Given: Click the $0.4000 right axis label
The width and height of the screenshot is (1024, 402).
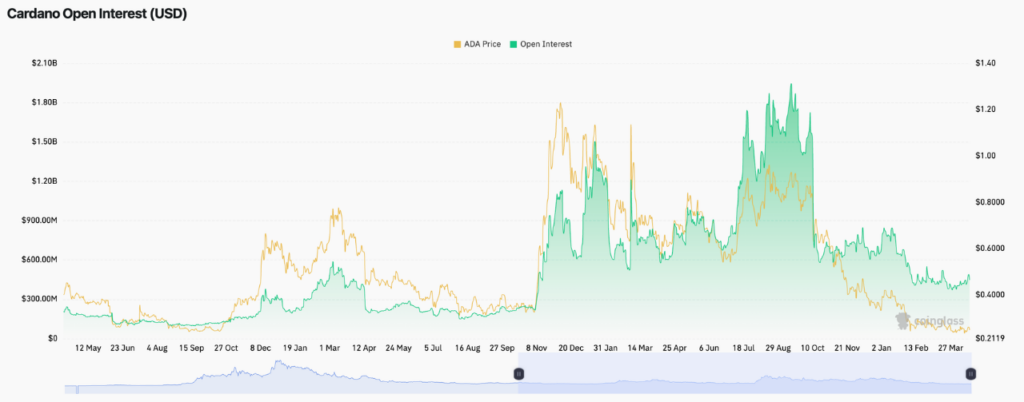Looking at the screenshot, I should coord(991,295).
